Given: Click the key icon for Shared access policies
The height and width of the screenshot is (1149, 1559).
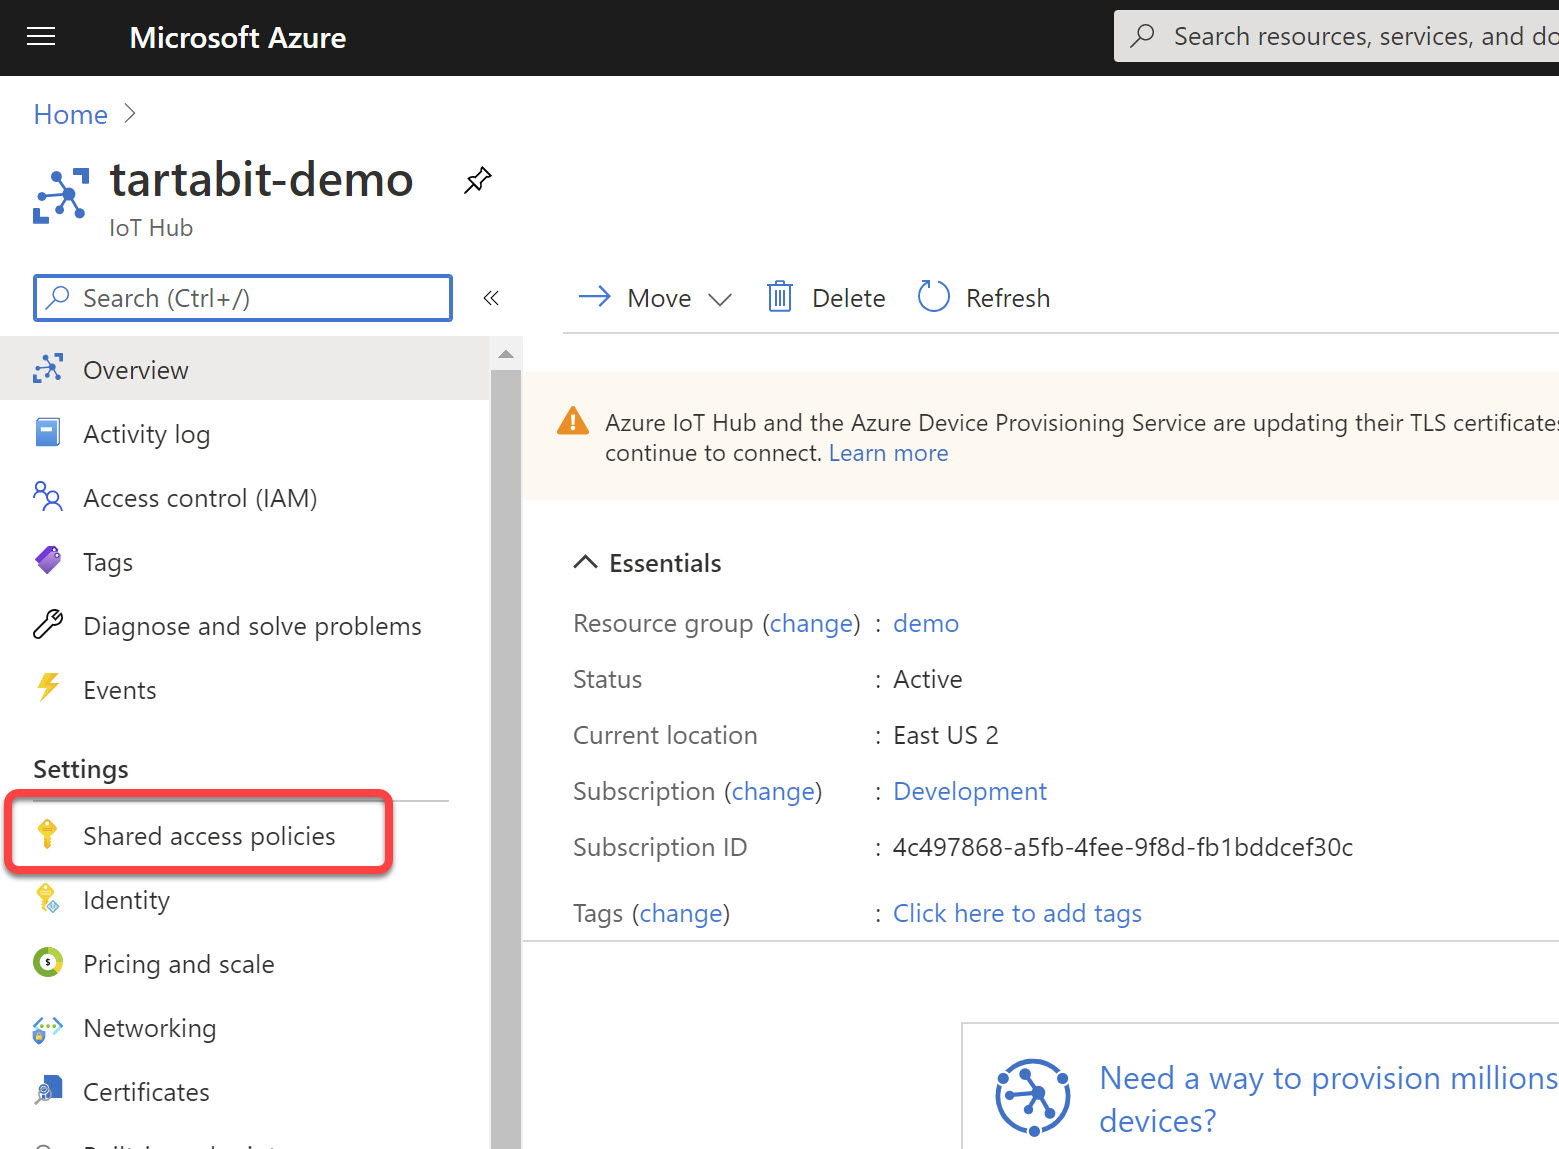Looking at the screenshot, I should pos(47,834).
